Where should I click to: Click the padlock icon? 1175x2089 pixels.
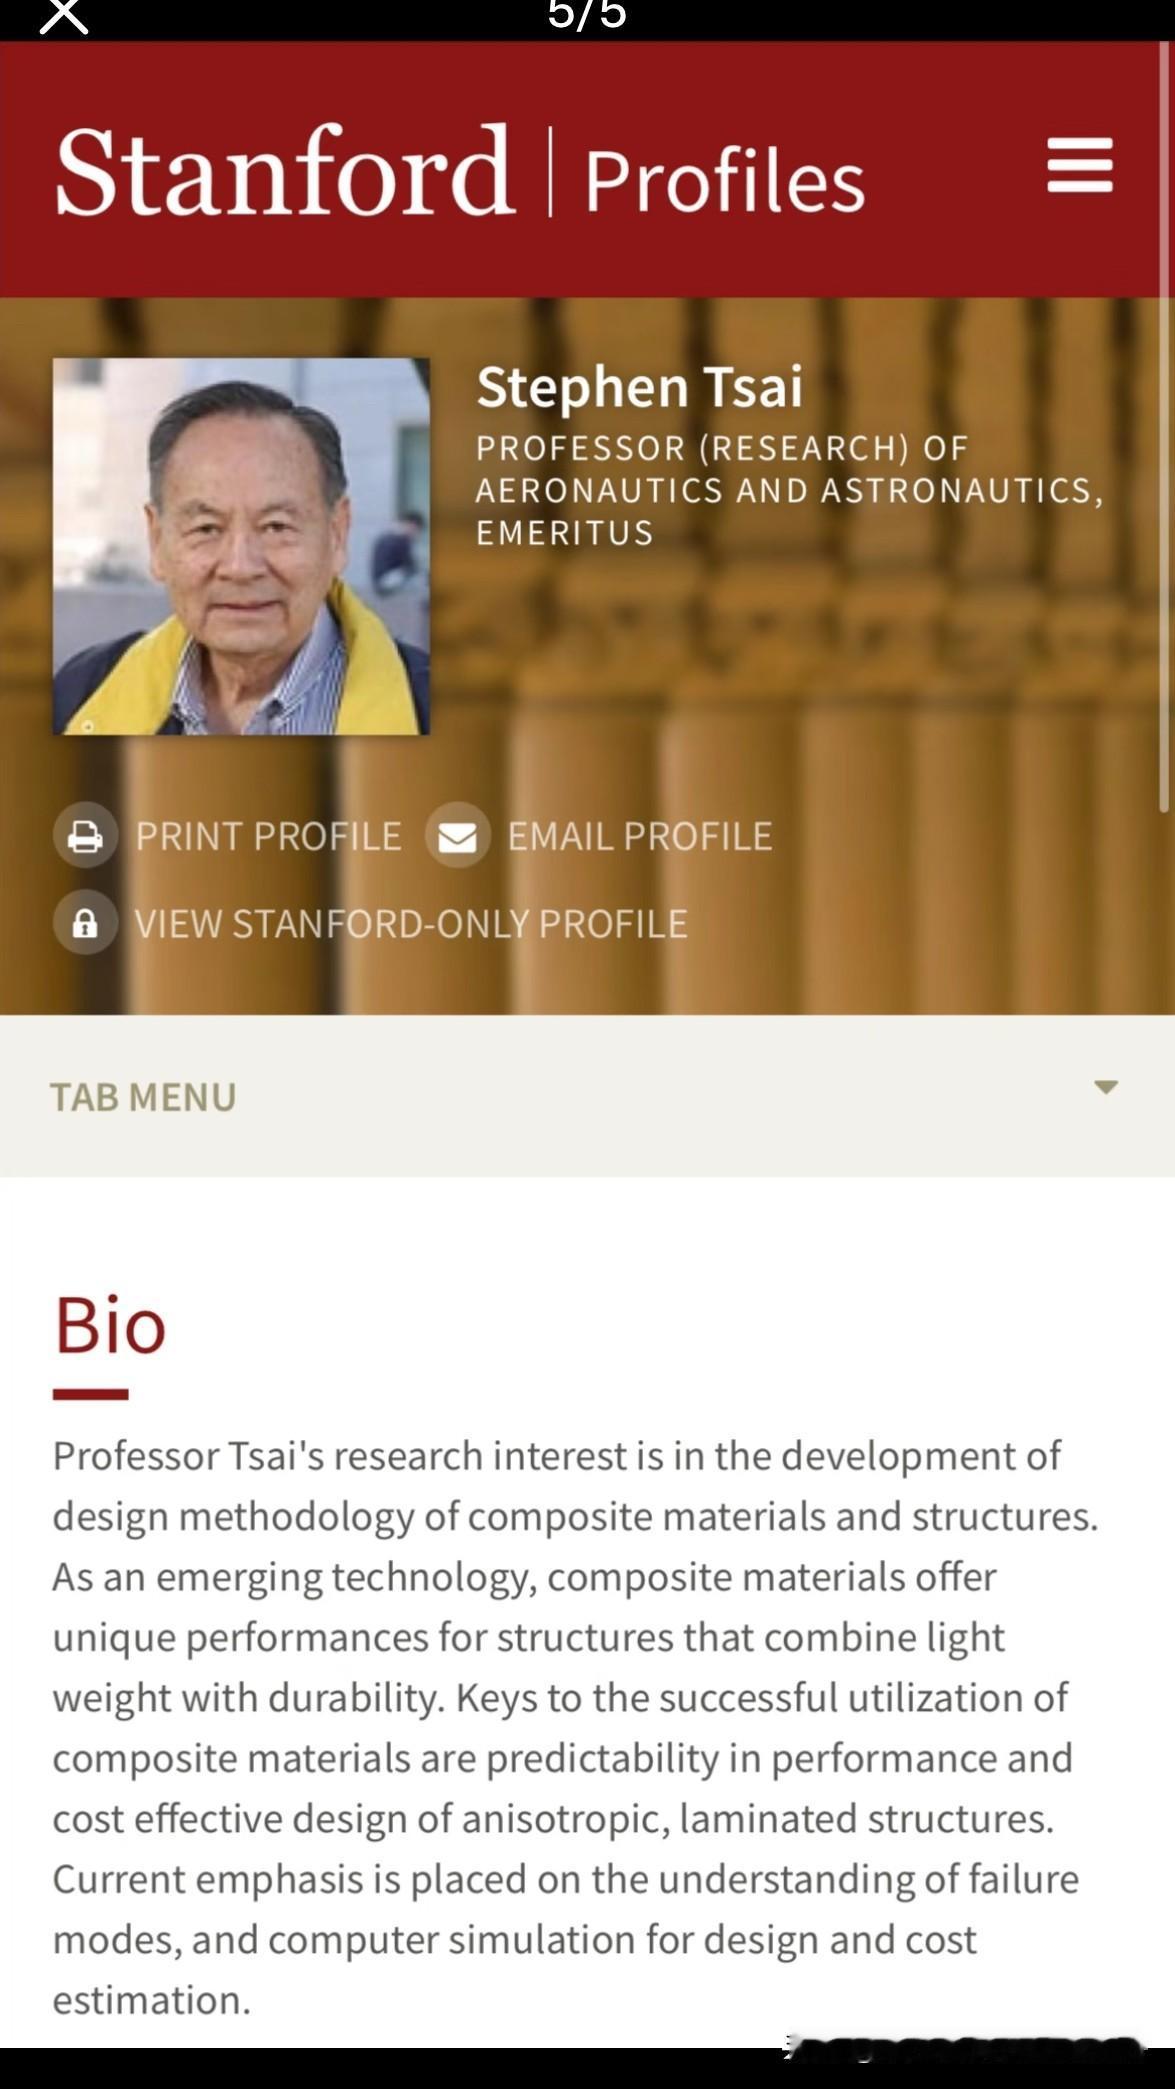pyautogui.click(x=85, y=922)
